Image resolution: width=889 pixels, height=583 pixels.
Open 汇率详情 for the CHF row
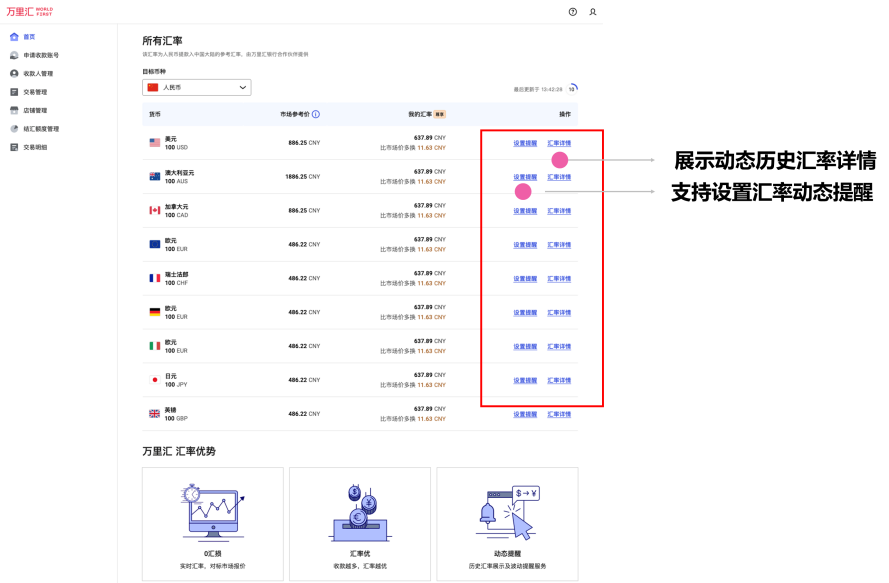[559, 279]
